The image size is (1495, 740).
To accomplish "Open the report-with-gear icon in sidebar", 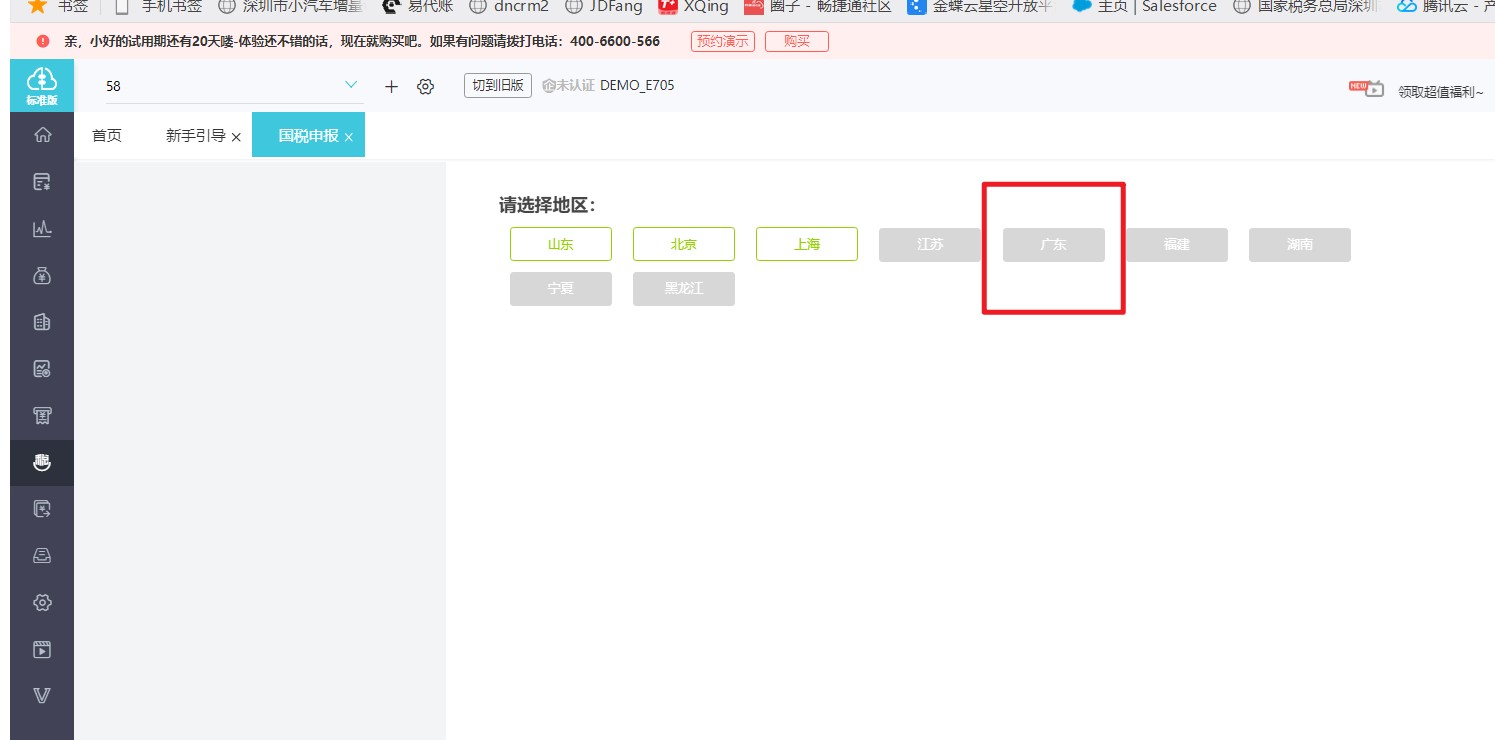I will pos(42,369).
